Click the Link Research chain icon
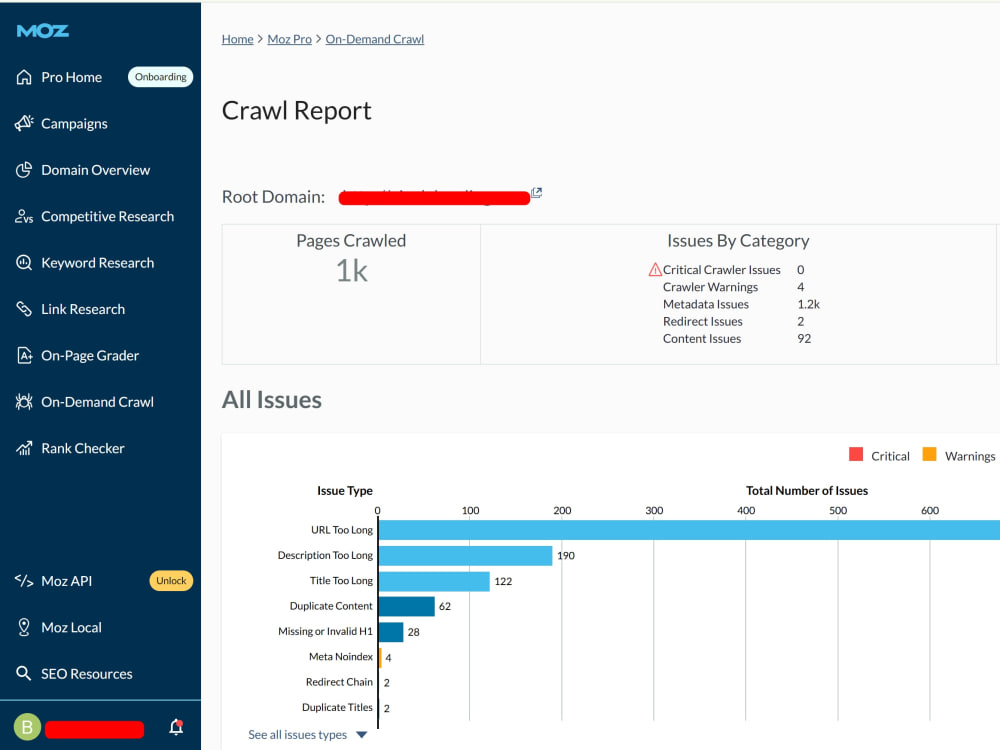This screenshot has height=750, width=1000. click(24, 309)
